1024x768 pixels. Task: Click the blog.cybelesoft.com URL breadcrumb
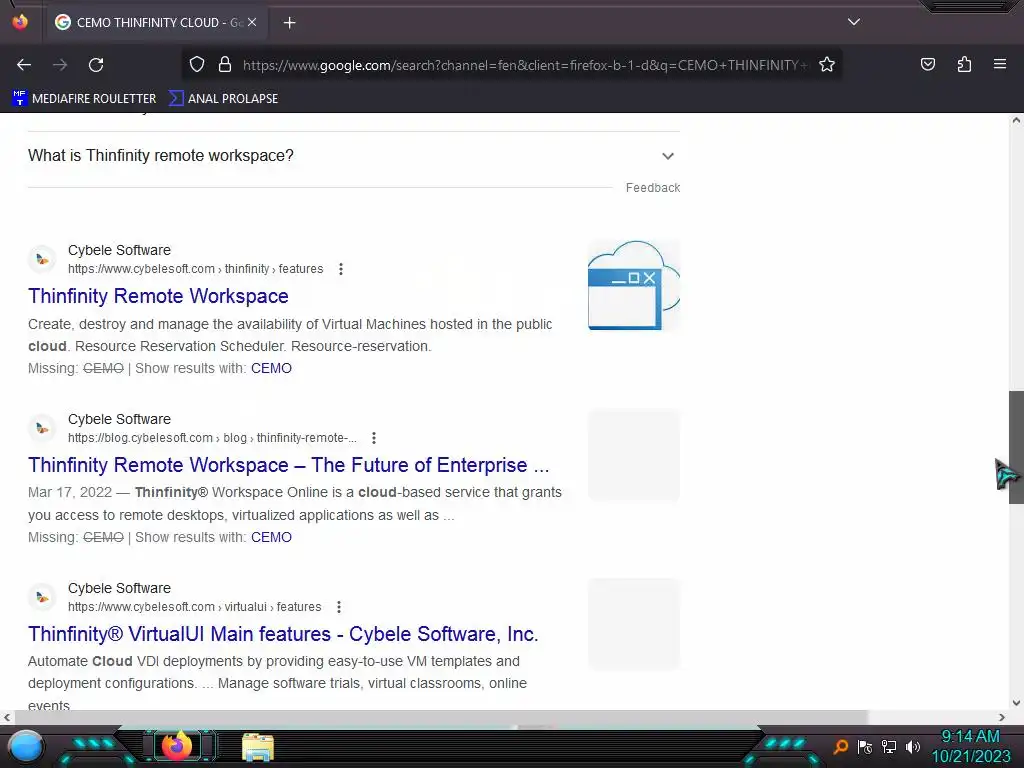(x=212, y=438)
